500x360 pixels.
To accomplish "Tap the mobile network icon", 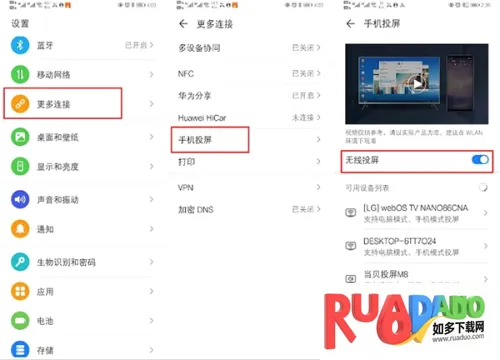I will pyautogui.click(x=20, y=74).
